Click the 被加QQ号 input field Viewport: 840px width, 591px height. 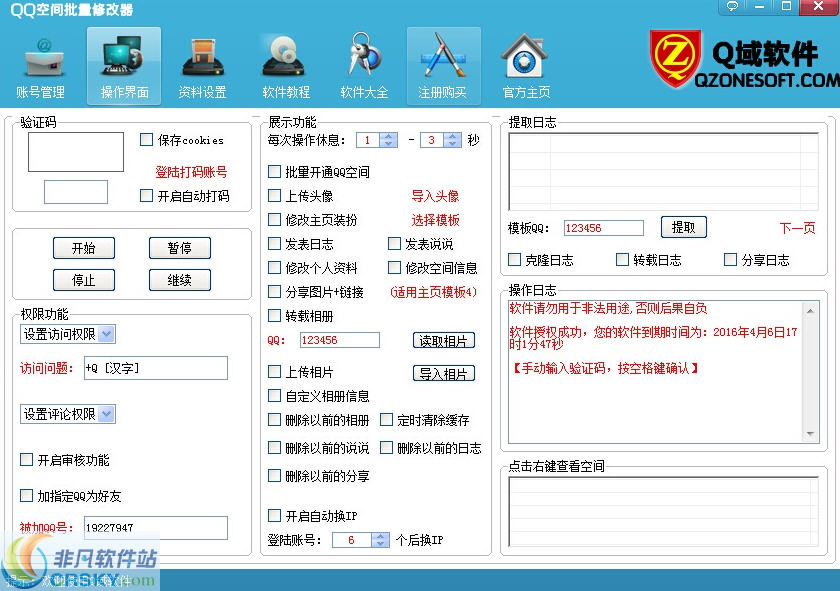coord(155,528)
